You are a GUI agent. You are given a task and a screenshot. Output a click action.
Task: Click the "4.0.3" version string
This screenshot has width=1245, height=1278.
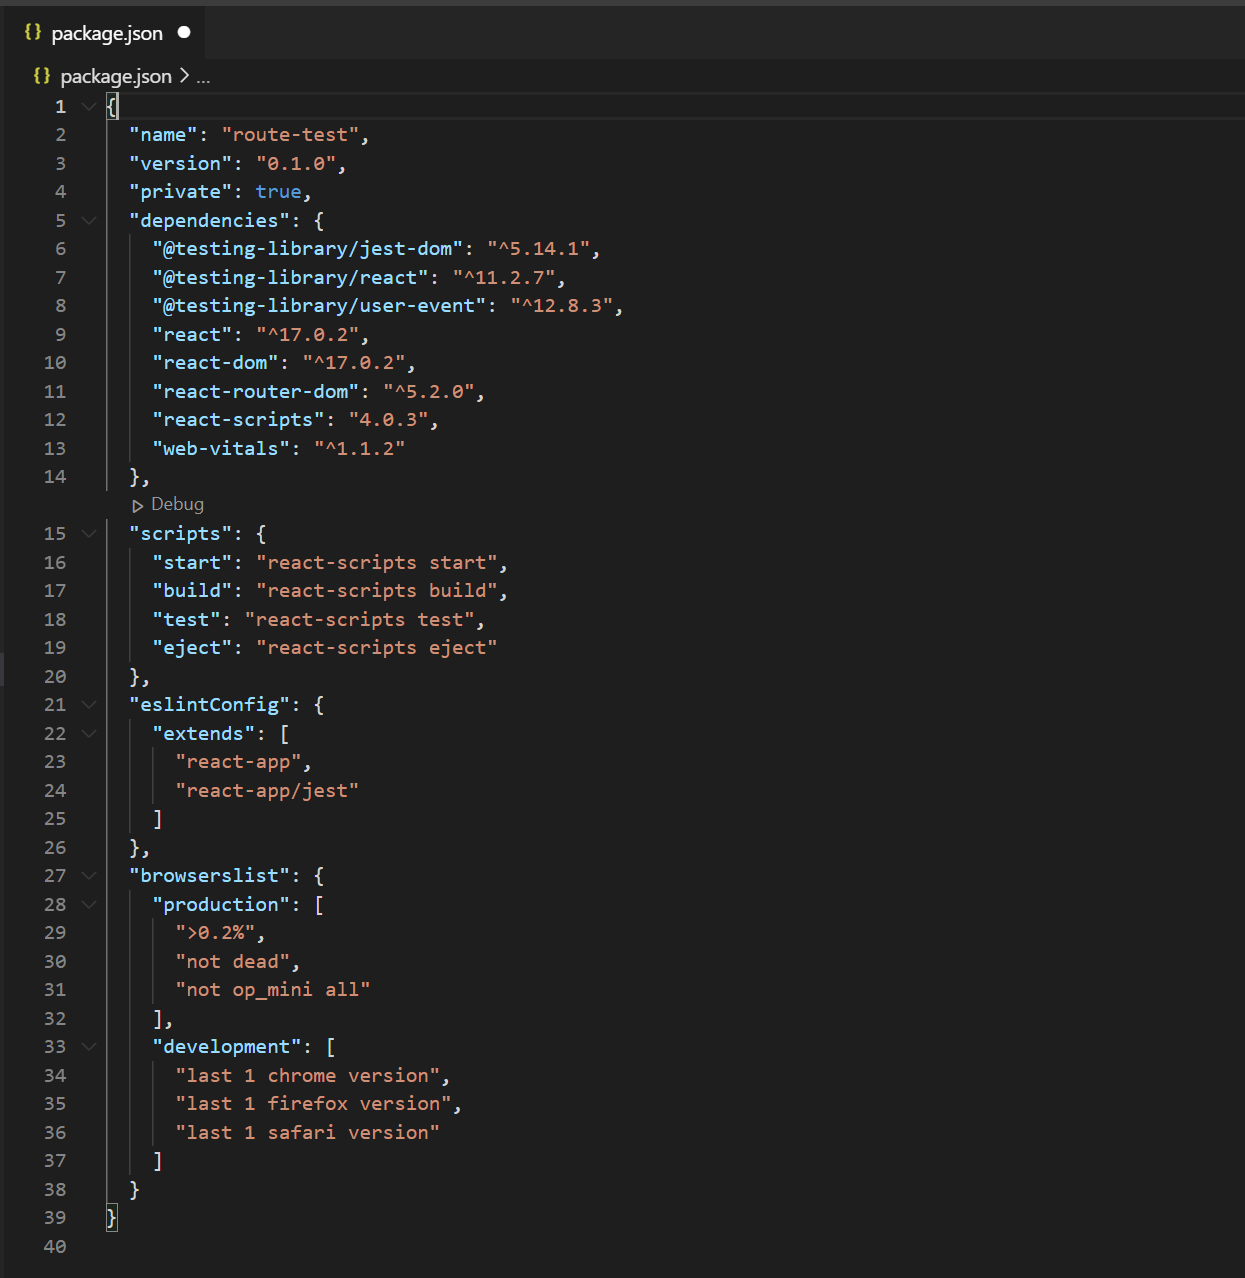[388, 420]
